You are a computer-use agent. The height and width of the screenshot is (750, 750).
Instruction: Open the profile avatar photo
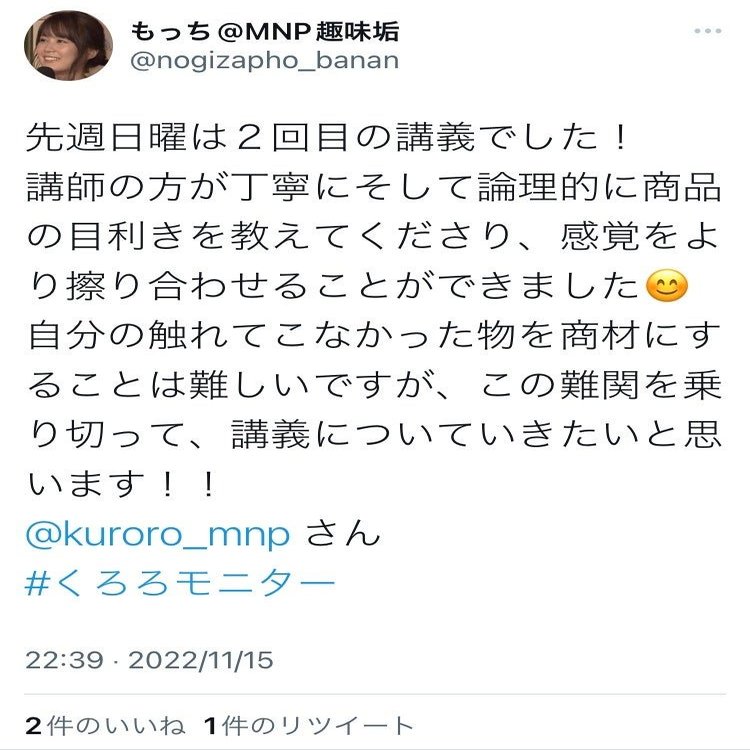[x=68, y=45]
